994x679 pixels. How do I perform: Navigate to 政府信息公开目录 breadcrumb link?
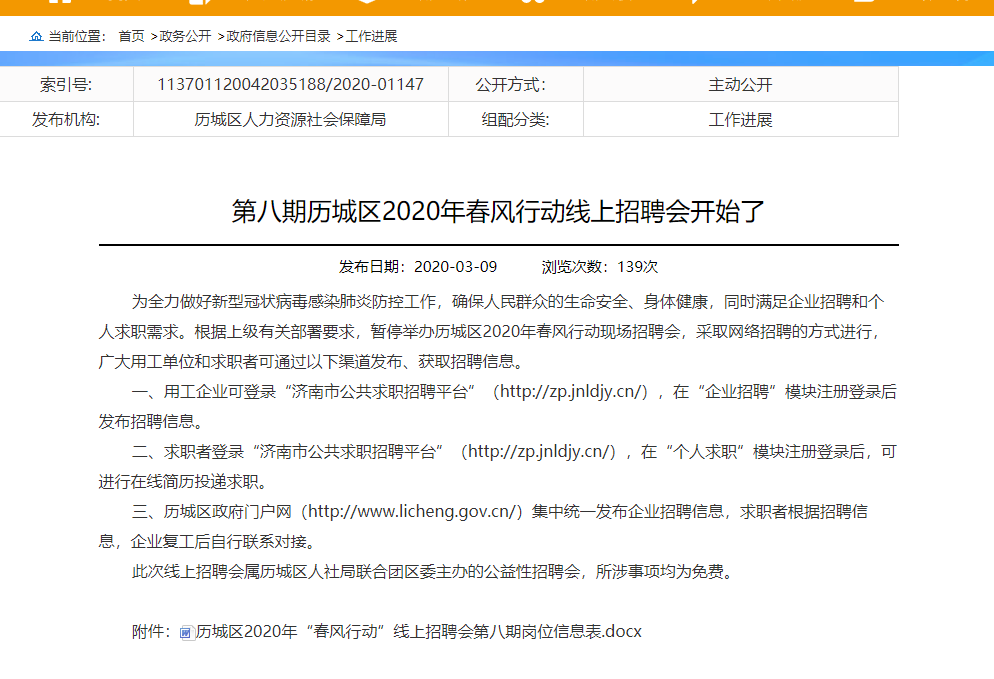pyautogui.click(x=278, y=36)
